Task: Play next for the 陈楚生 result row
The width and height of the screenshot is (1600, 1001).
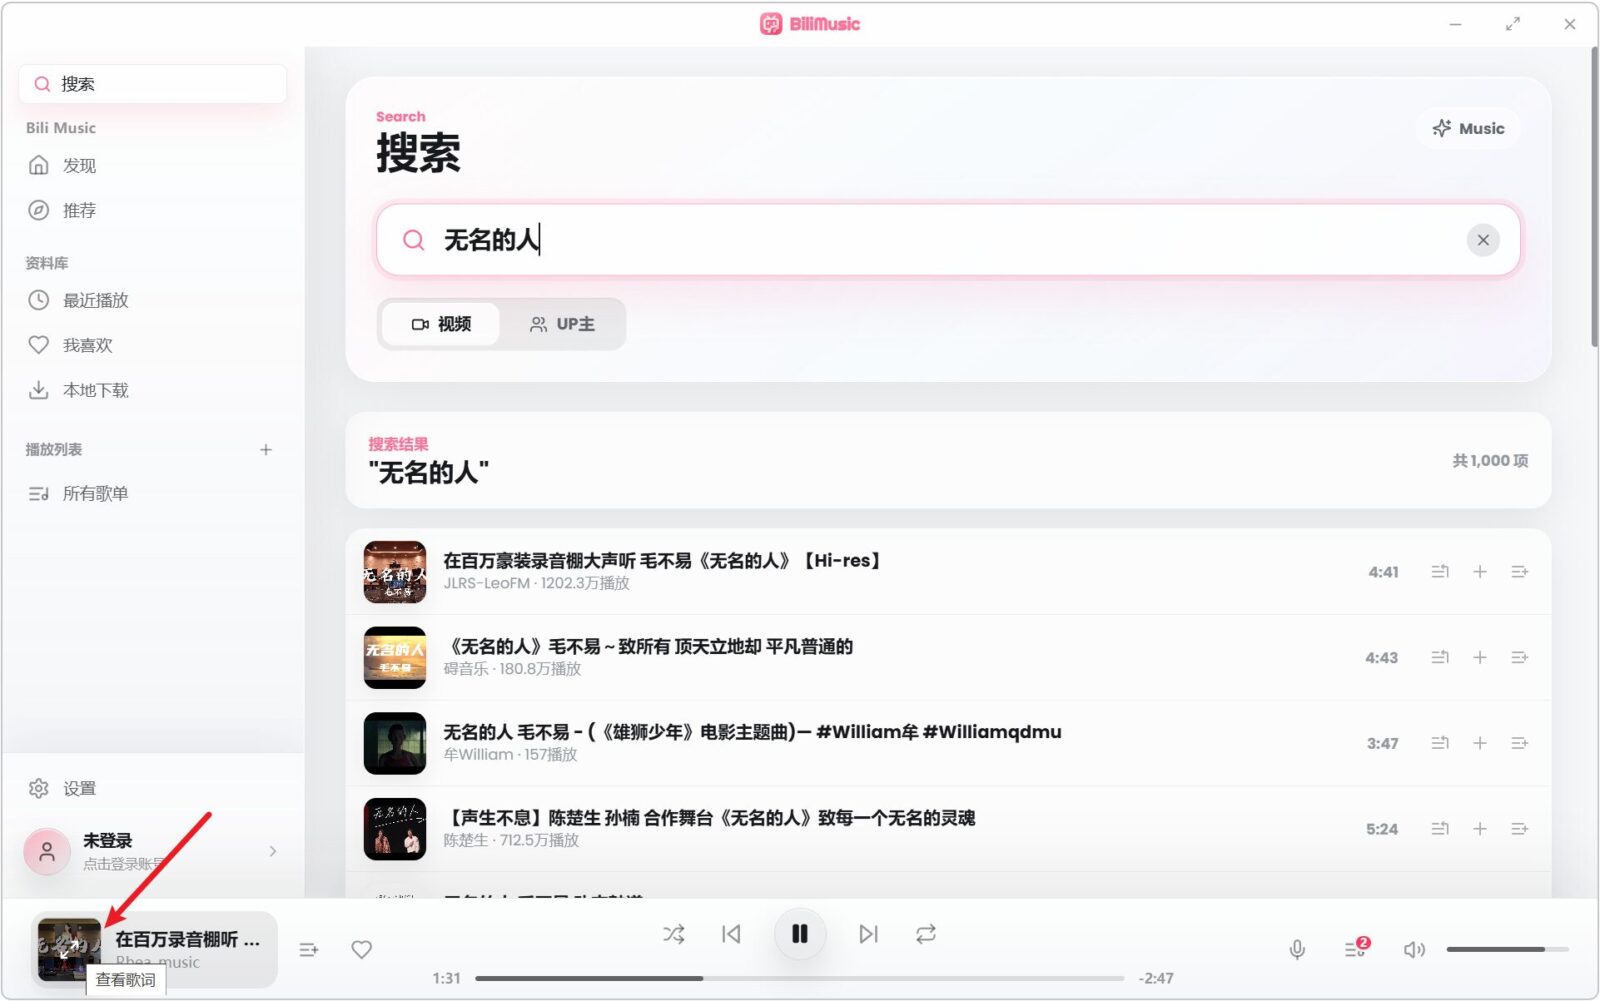Action: pyautogui.click(x=1440, y=829)
